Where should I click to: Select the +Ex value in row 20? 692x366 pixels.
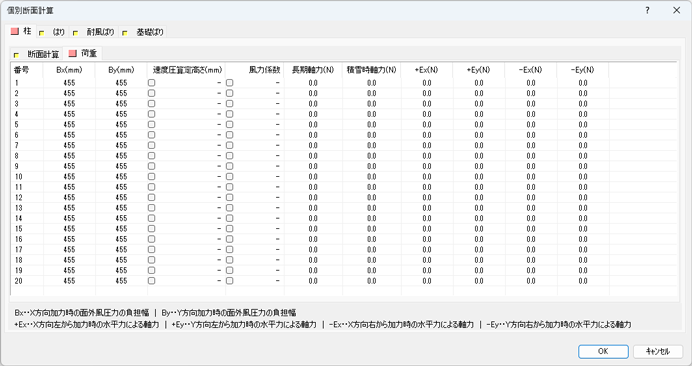427,281
